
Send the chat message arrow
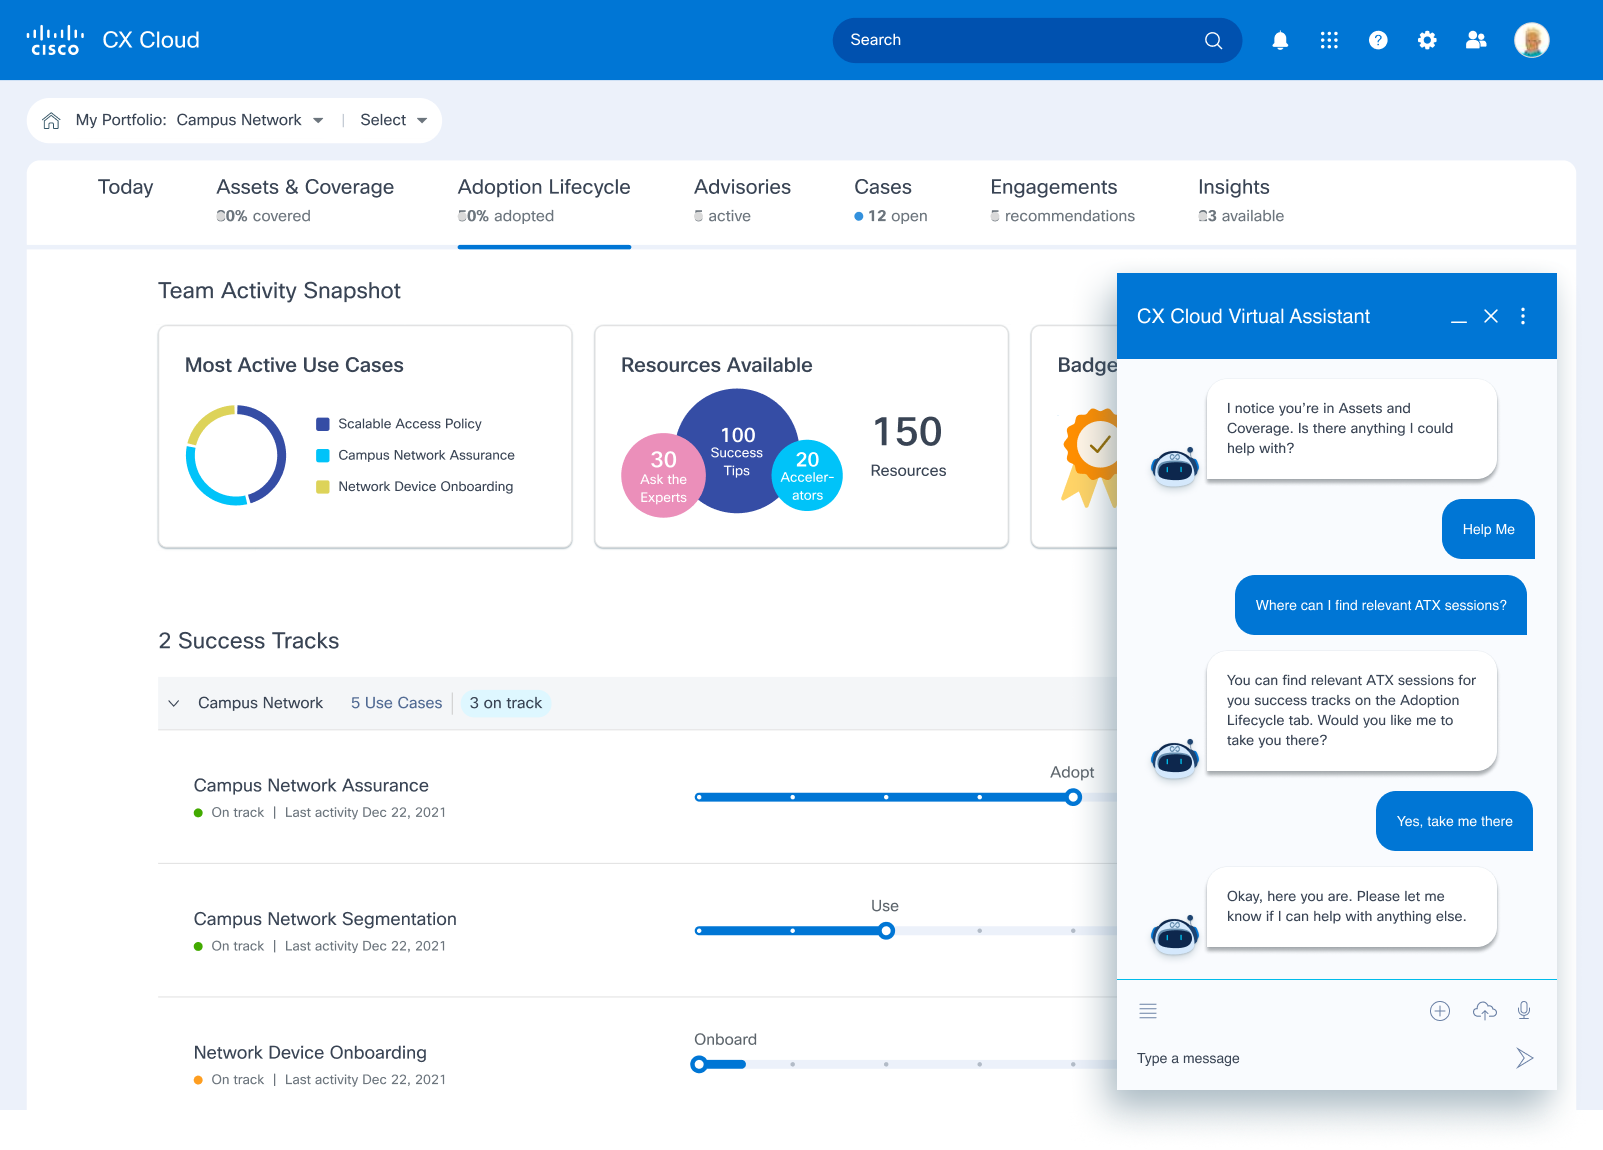click(1524, 1058)
